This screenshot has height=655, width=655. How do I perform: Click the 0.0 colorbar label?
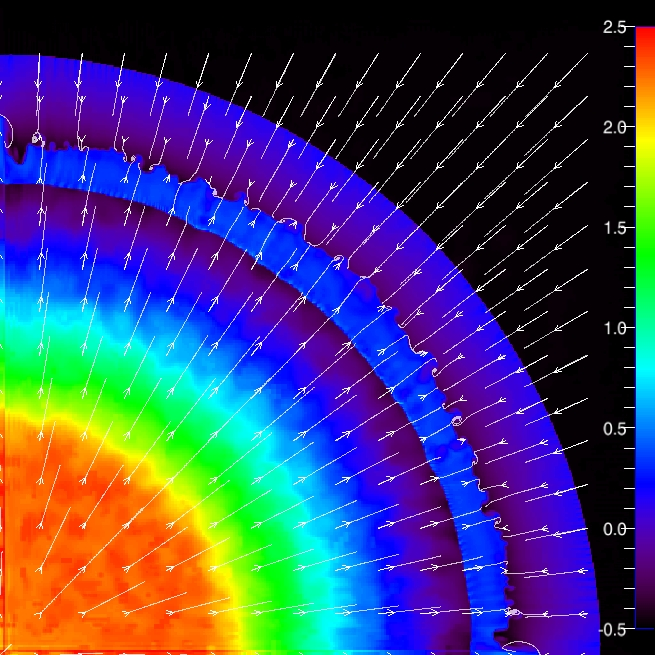(614, 529)
